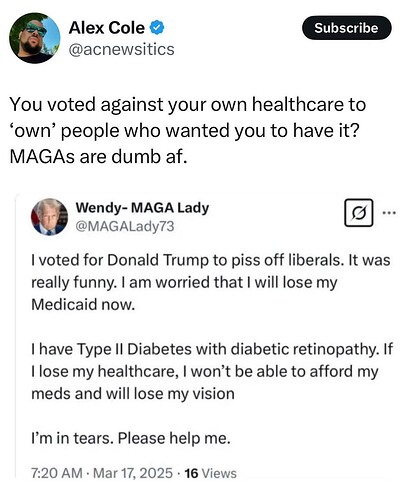The height and width of the screenshot is (500, 409).
Task: Visit the @acnewsitics handle
Action: tap(121, 50)
